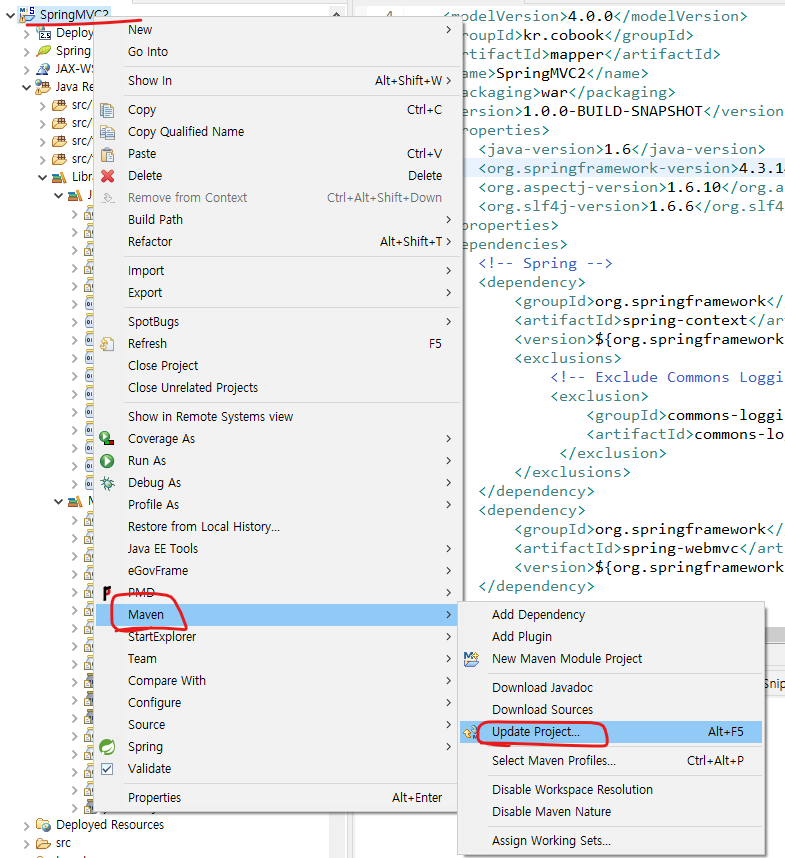Choose Add Dependency in Maven submenu
Viewport: 785px width, 858px height.
click(611, 614)
